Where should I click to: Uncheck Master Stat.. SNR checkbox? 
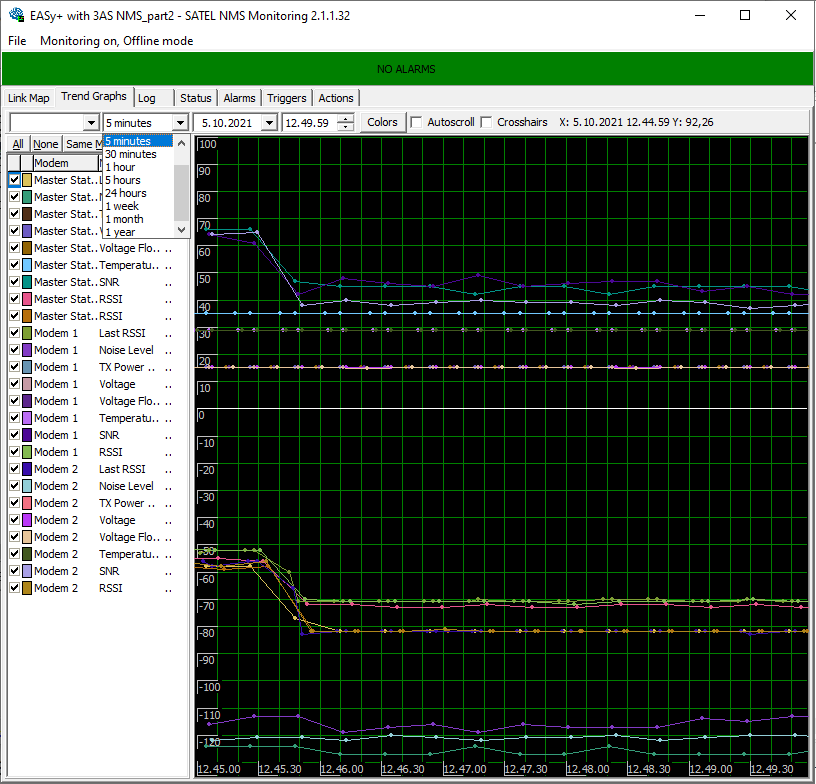click(x=15, y=282)
